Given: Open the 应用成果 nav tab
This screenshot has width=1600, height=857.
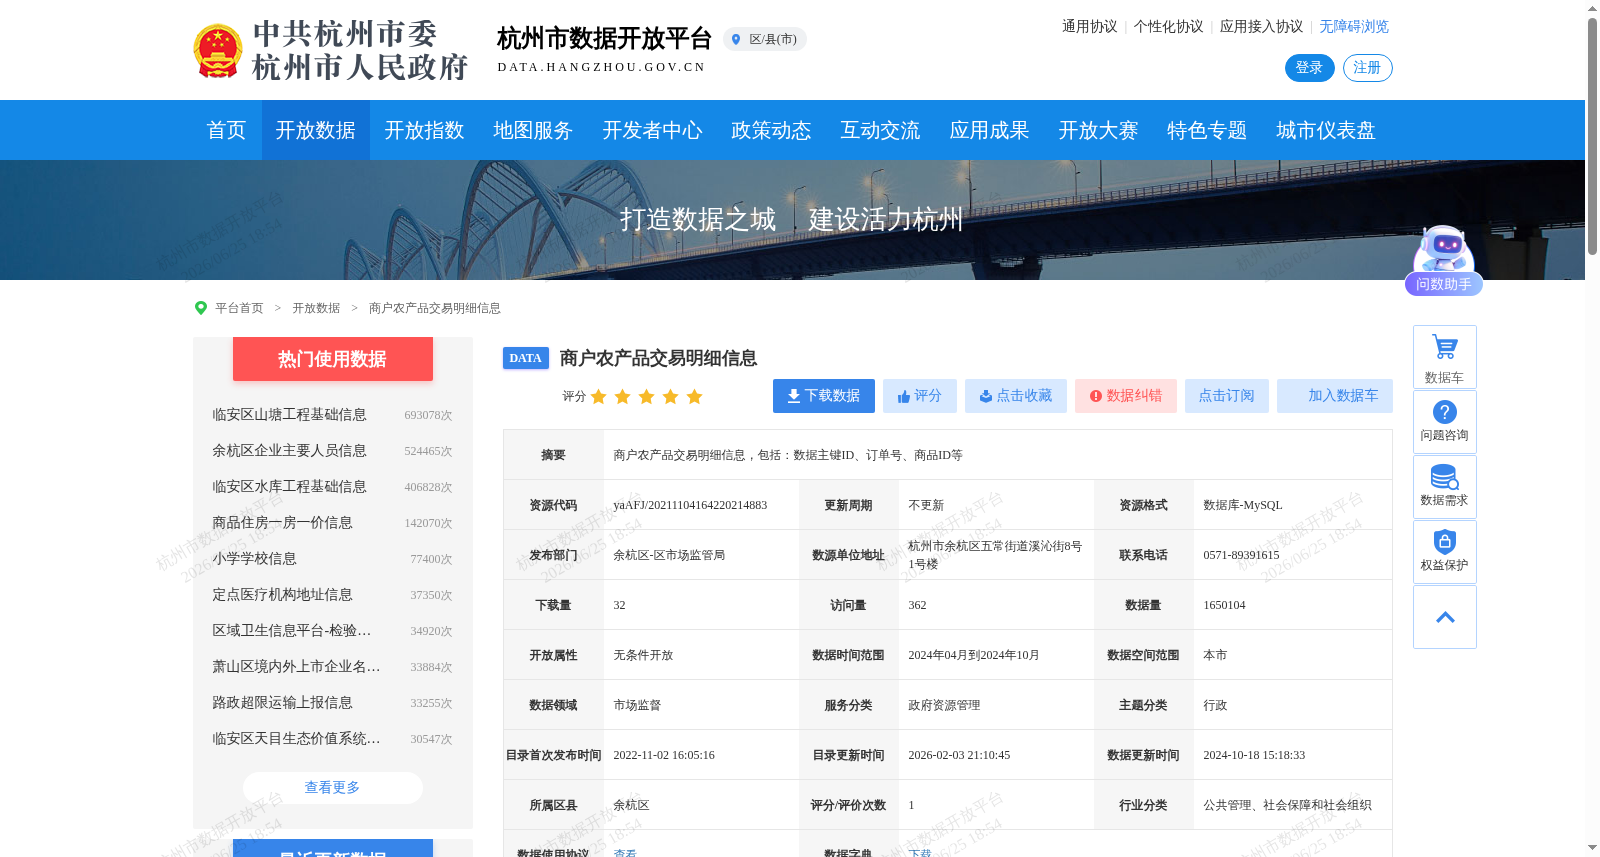Looking at the screenshot, I should 990,130.
